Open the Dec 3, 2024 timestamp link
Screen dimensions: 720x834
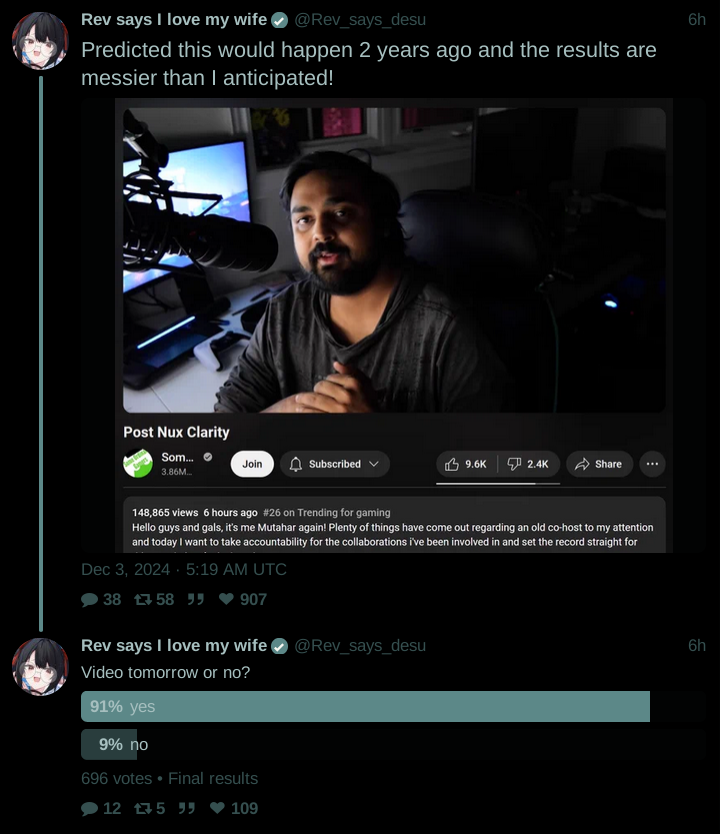pos(183,570)
